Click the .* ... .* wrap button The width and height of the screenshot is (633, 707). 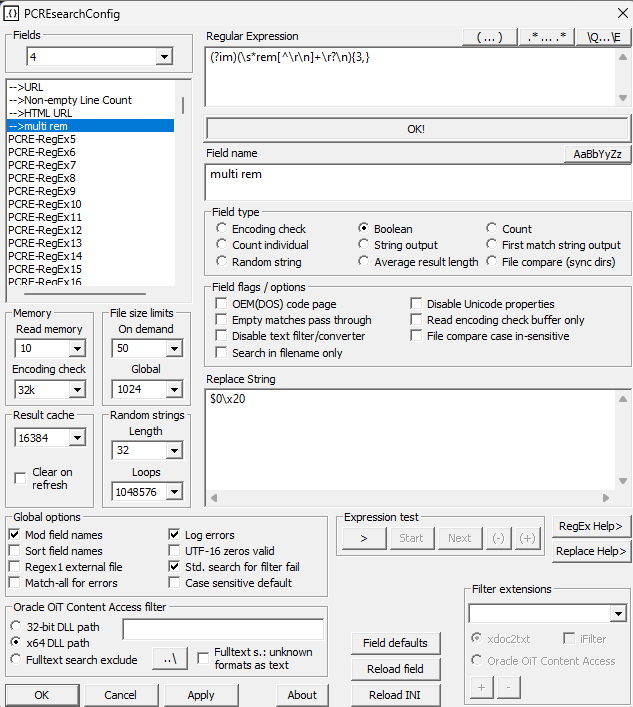547,37
